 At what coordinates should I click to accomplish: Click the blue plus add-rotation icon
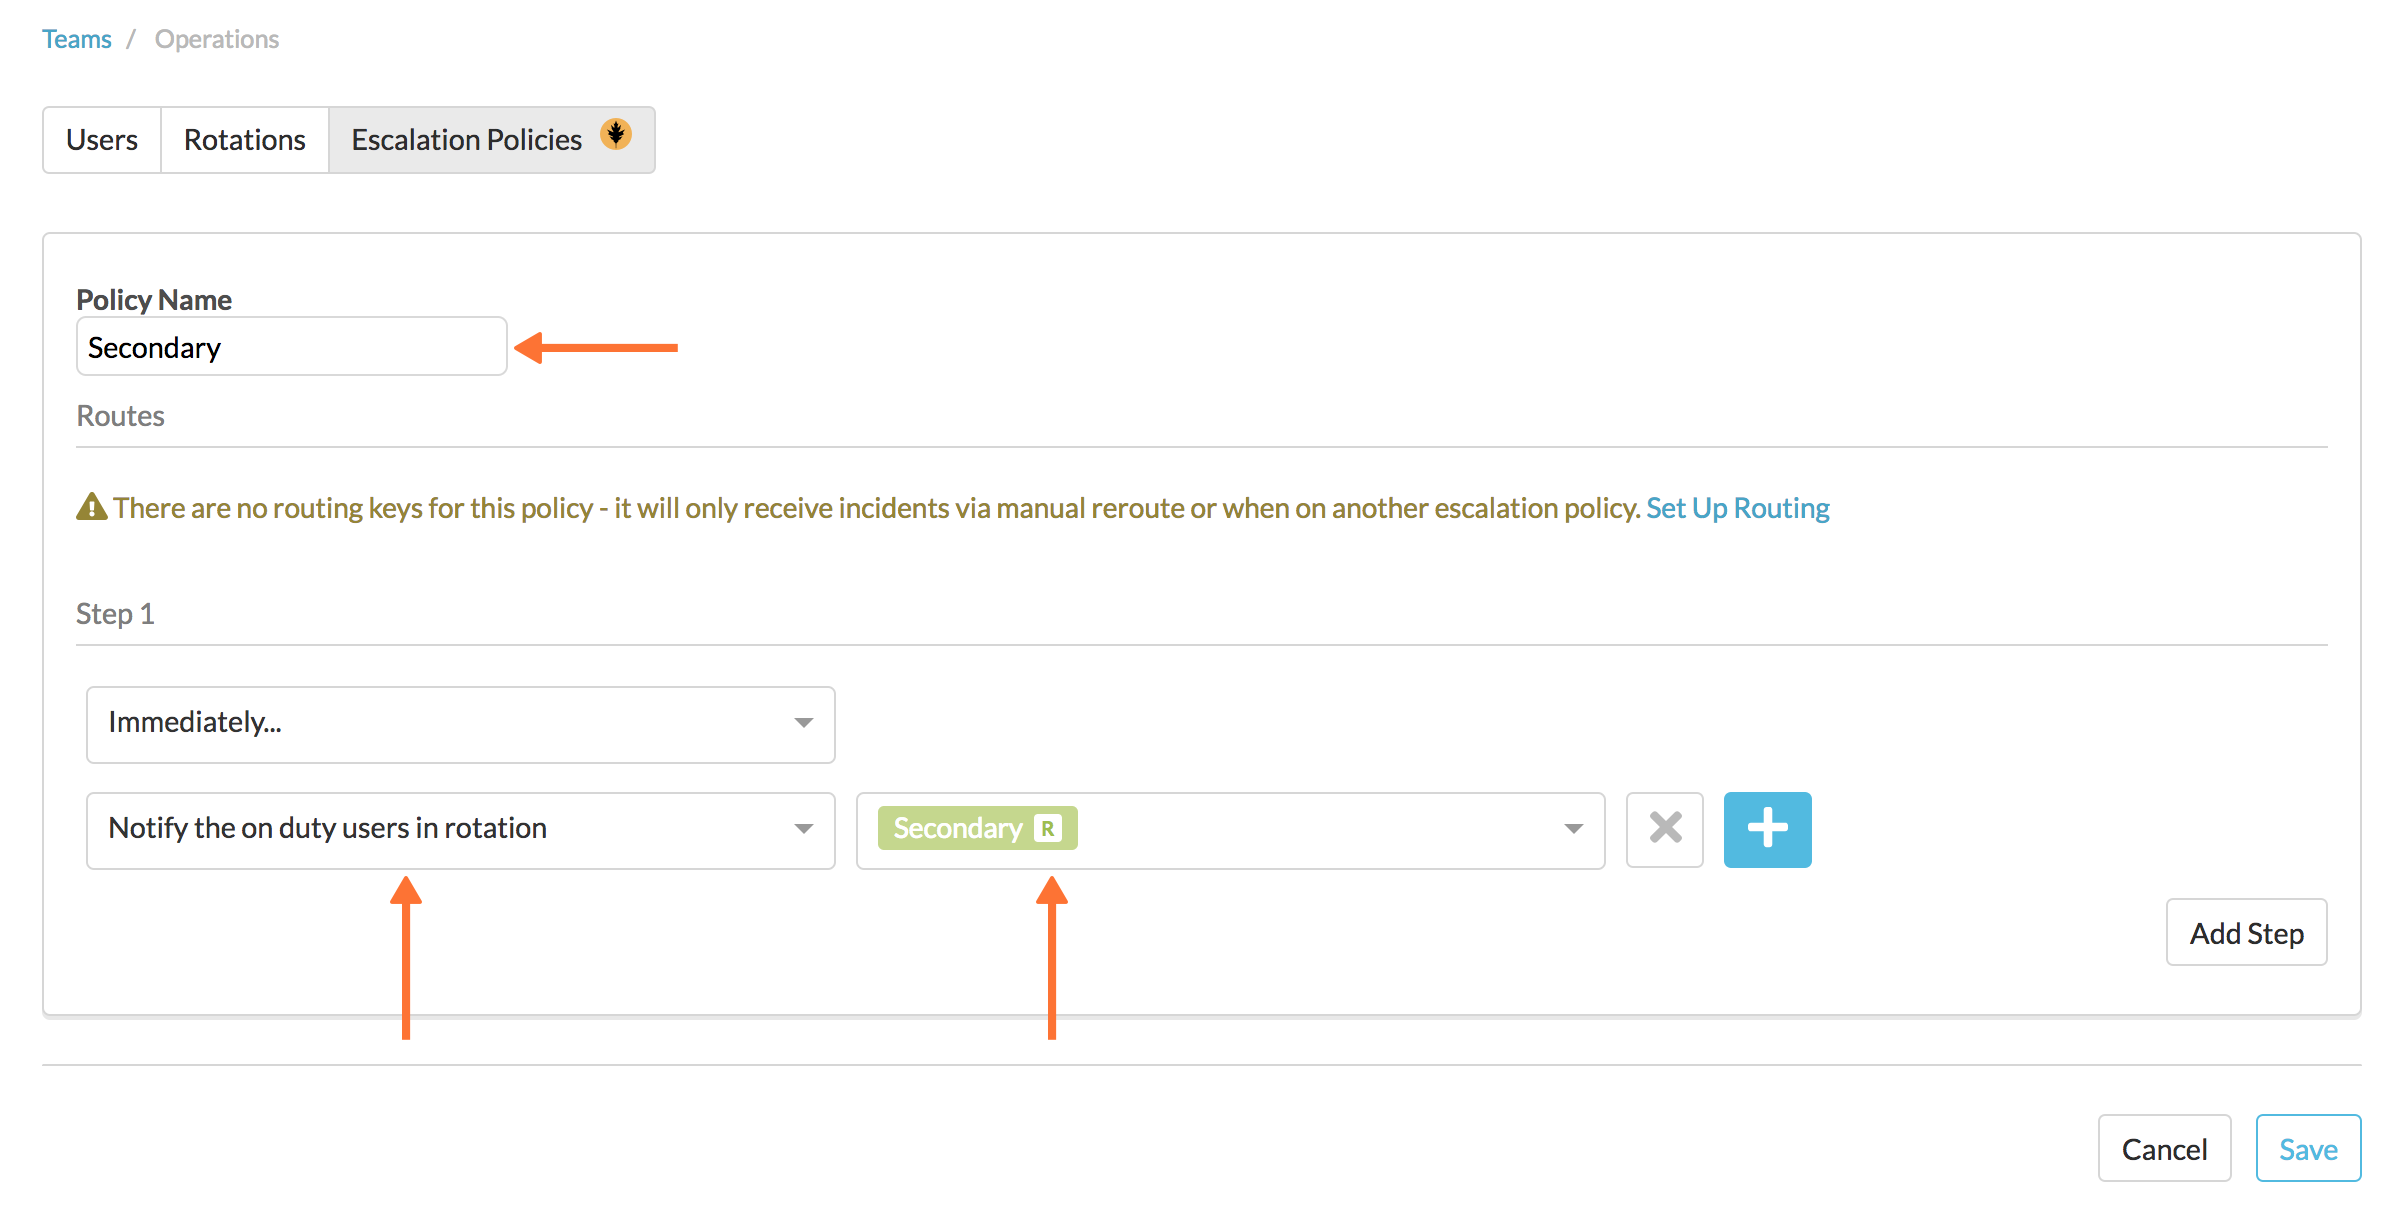pyautogui.click(x=1767, y=829)
